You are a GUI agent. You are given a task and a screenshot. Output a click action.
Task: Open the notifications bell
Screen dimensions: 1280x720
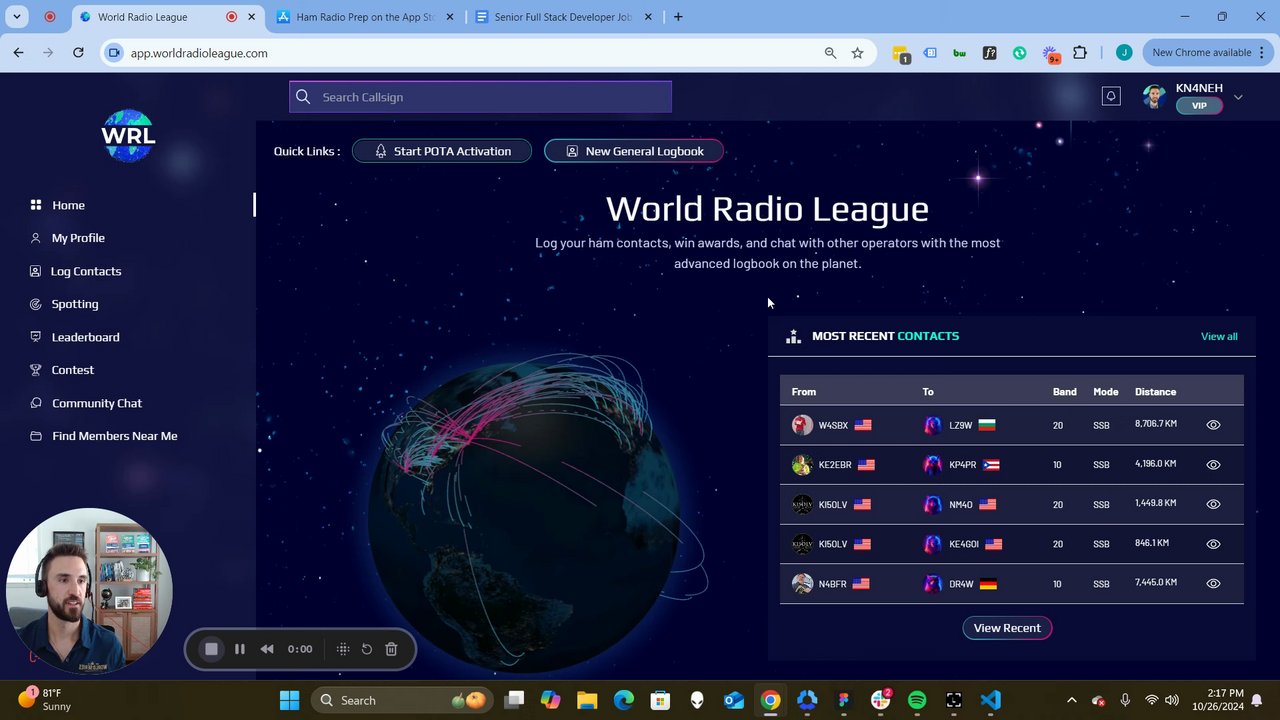[1111, 96]
